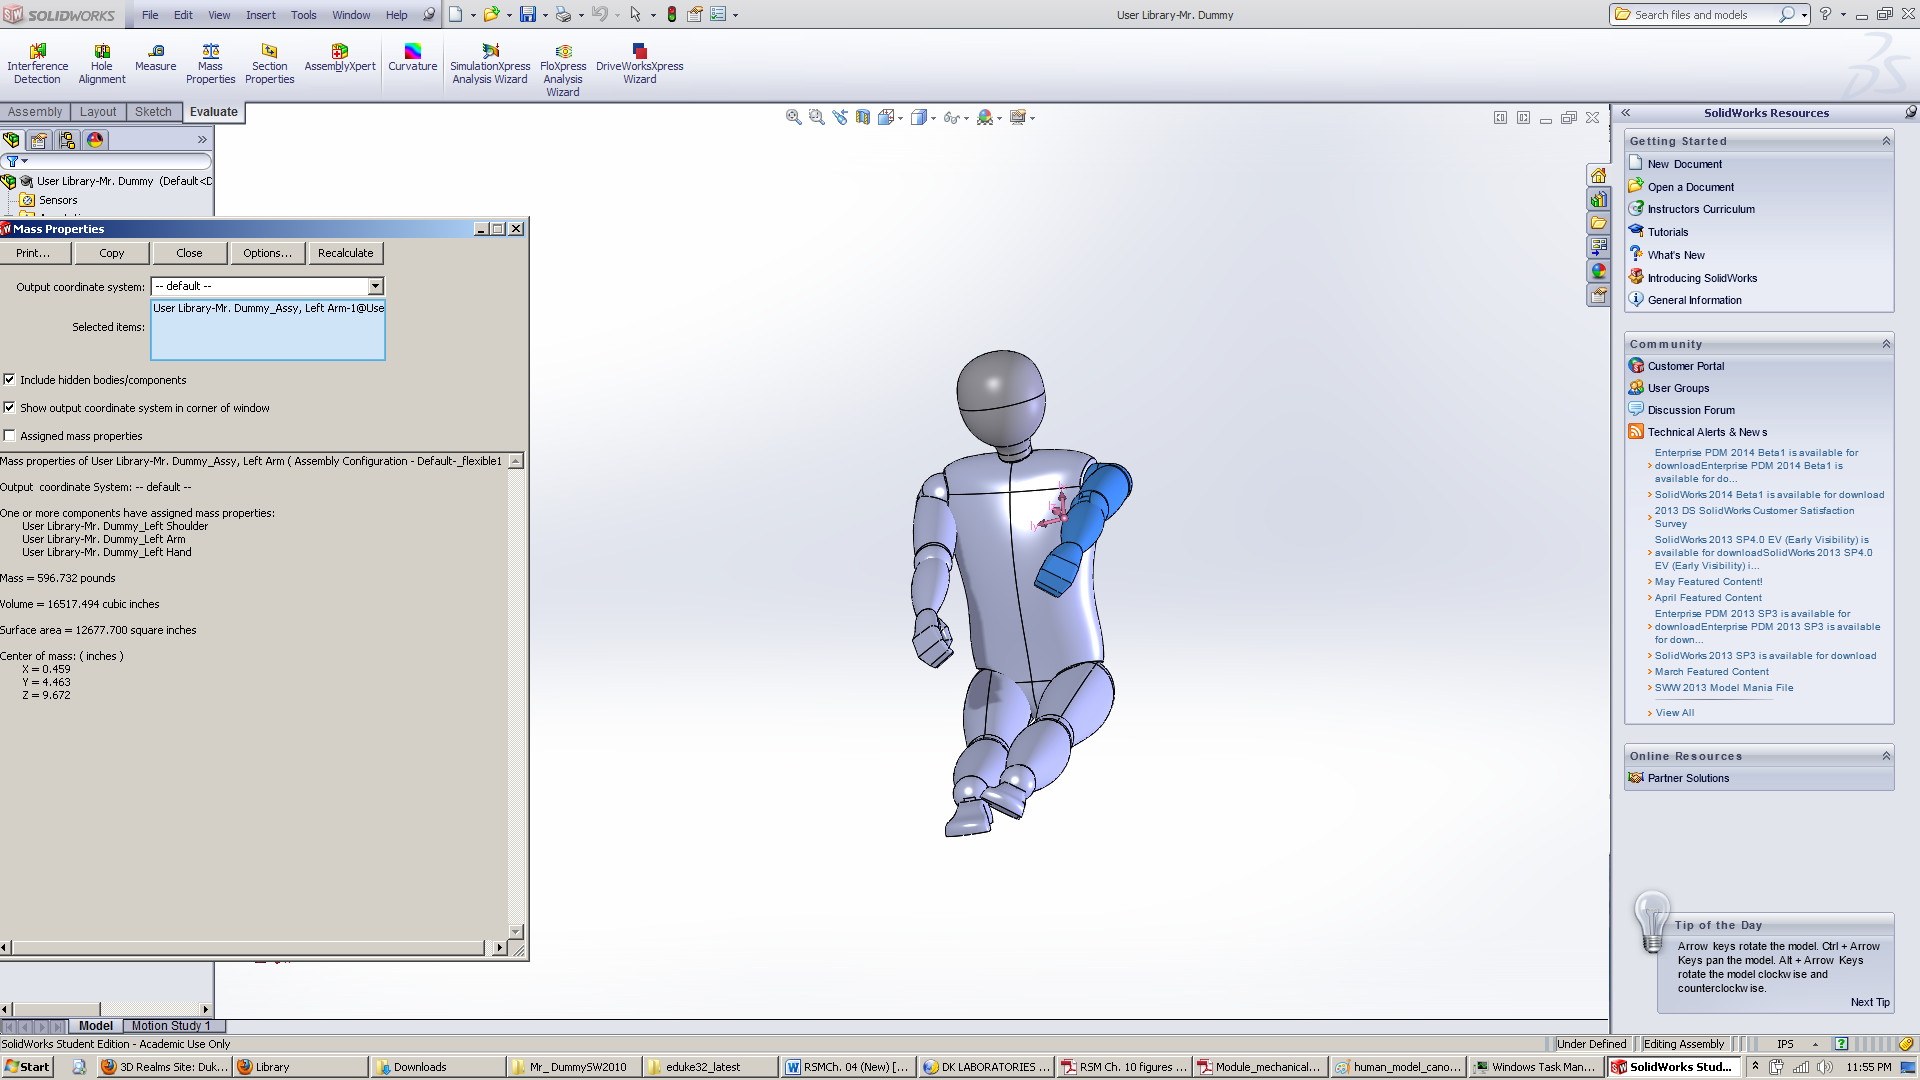Open the Tutorials link
The image size is (1920, 1080).
pos(1668,232)
